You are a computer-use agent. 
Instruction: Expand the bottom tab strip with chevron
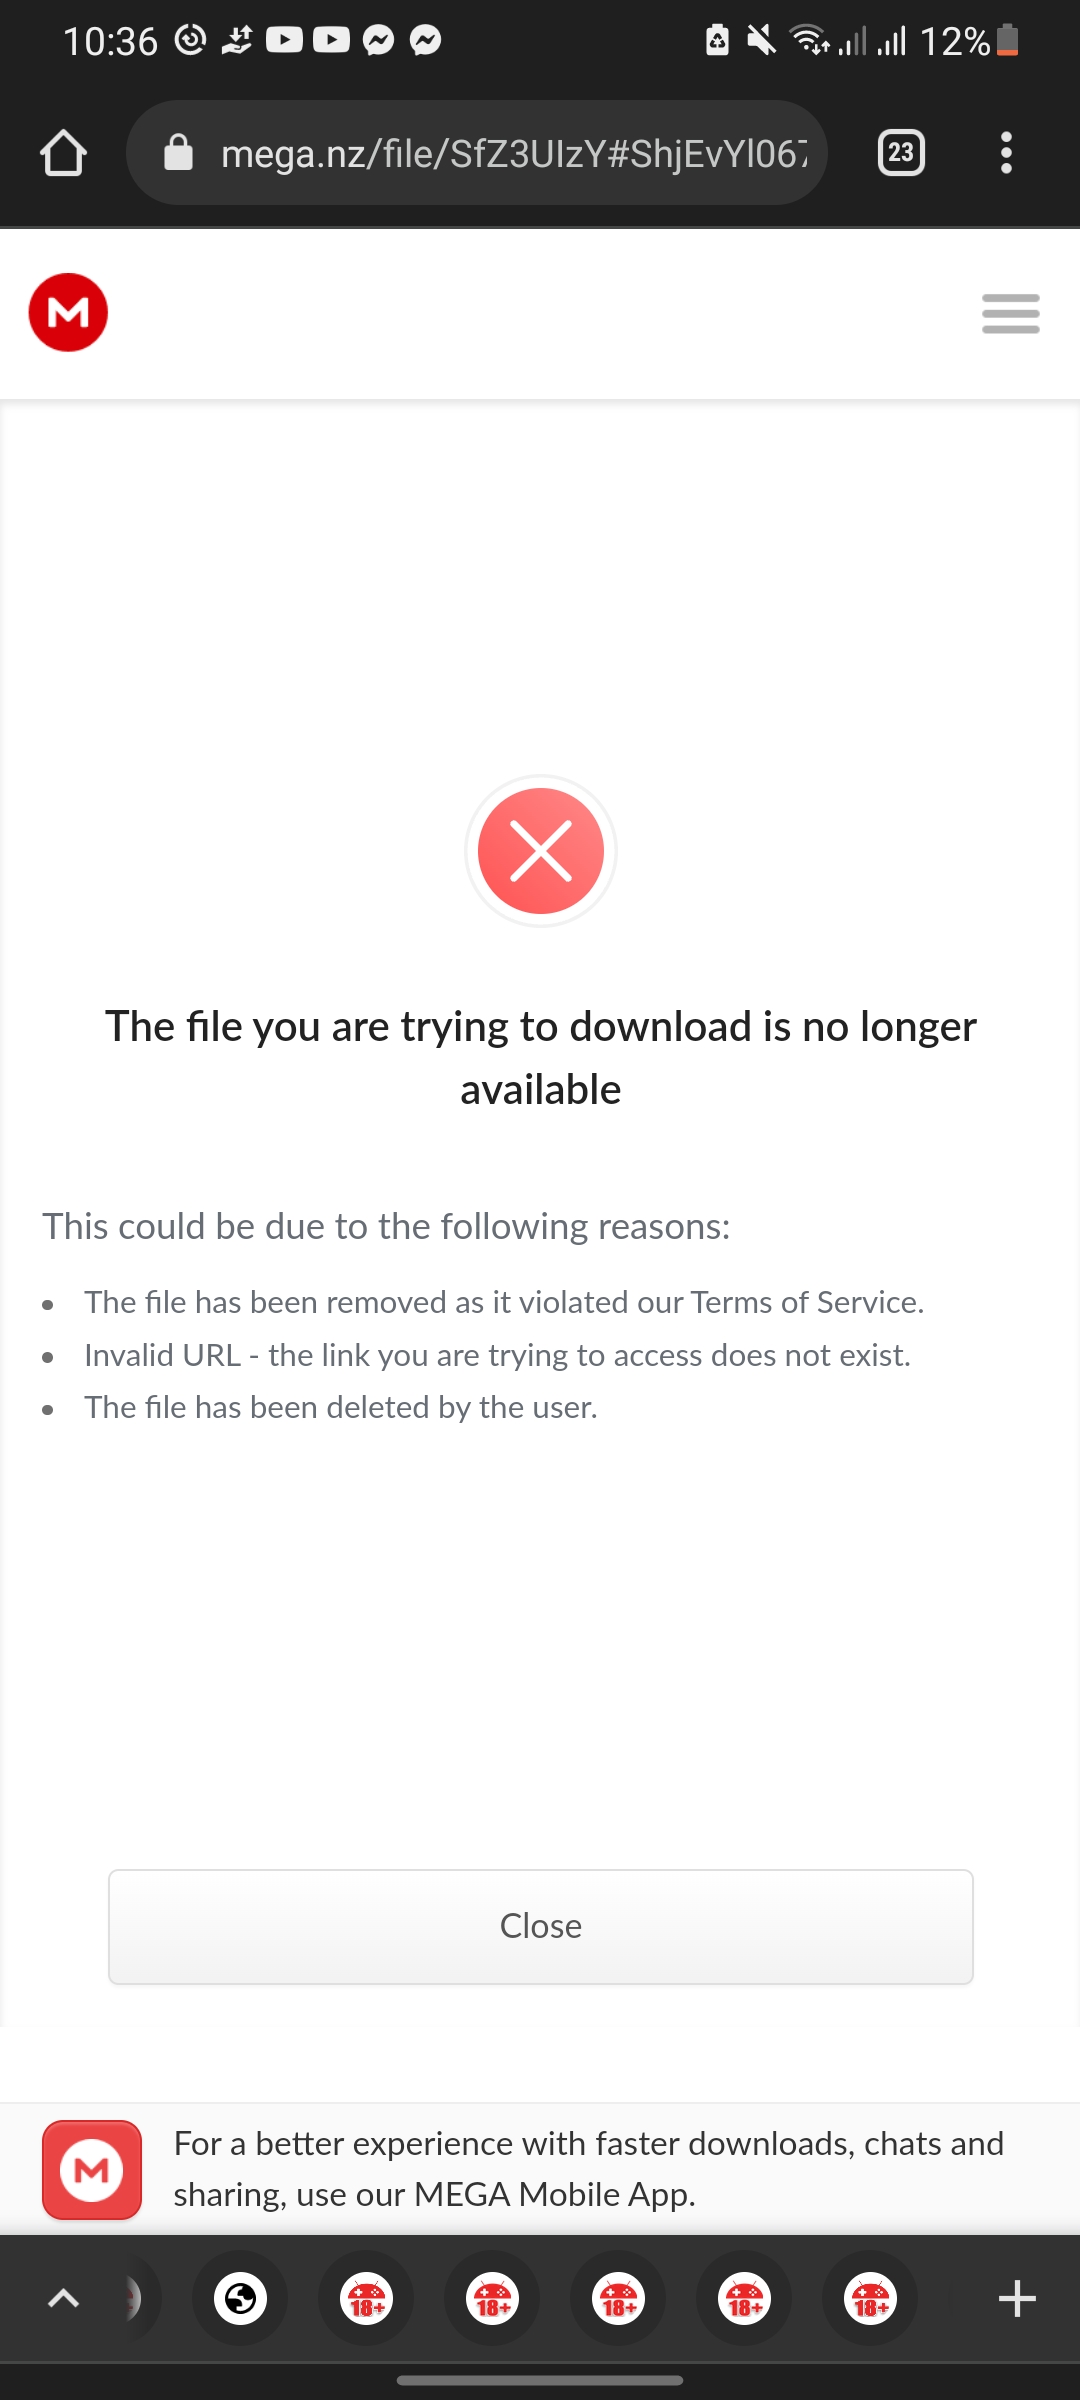point(64,2298)
